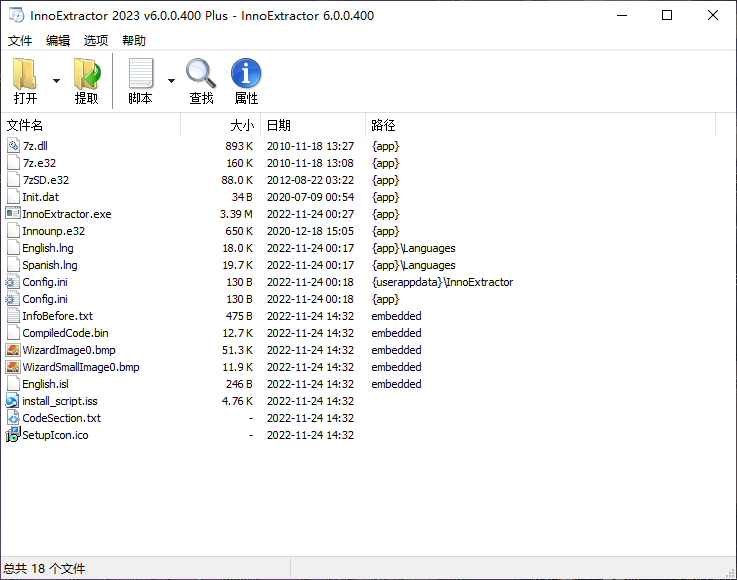Click the CompiledCode.bin file icon
Viewport: 737px width, 580px height.
(x=13, y=333)
